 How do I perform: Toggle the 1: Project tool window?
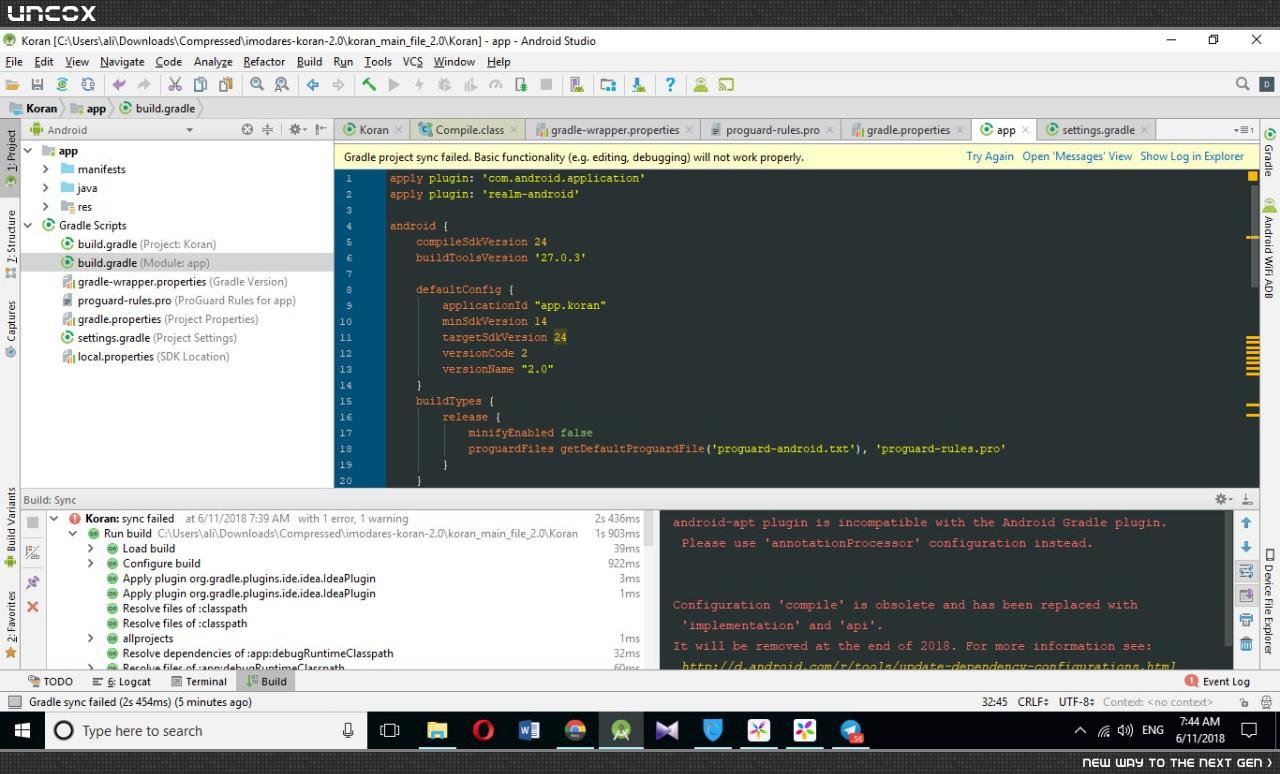tap(11, 158)
